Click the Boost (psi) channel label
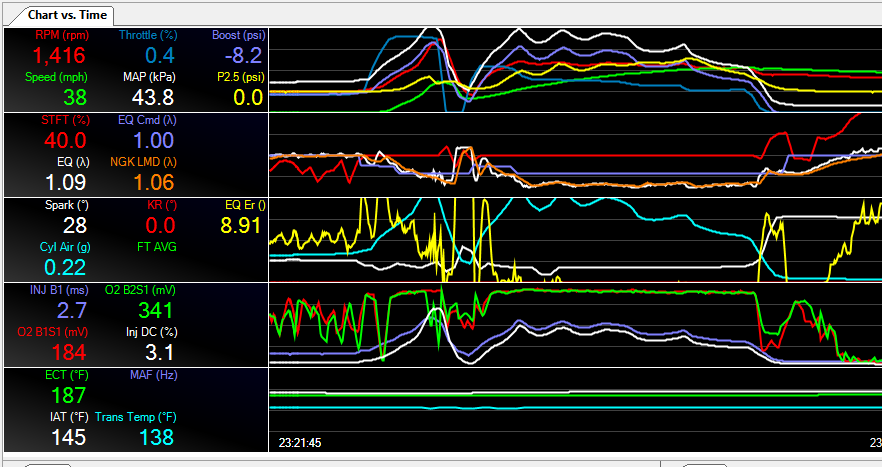 click(237, 35)
